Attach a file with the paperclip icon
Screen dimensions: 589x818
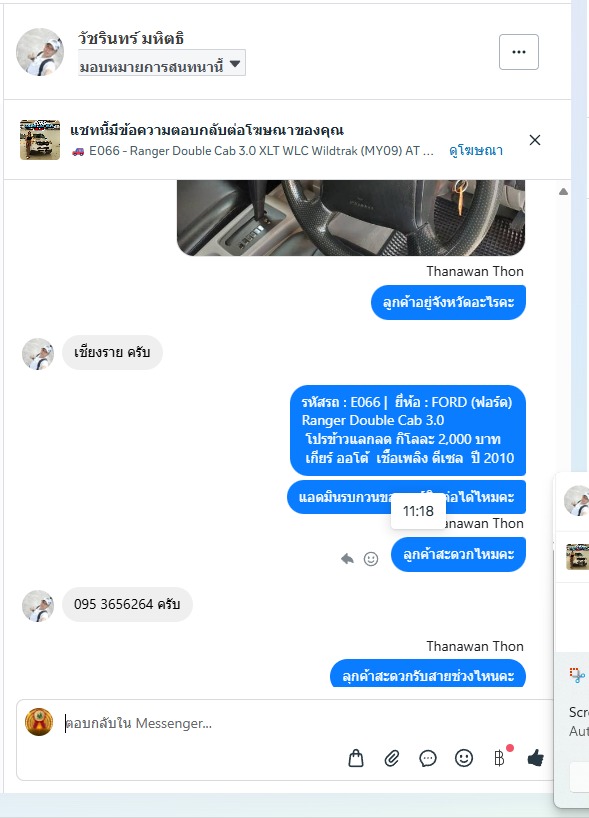pyautogui.click(x=392, y=758)
